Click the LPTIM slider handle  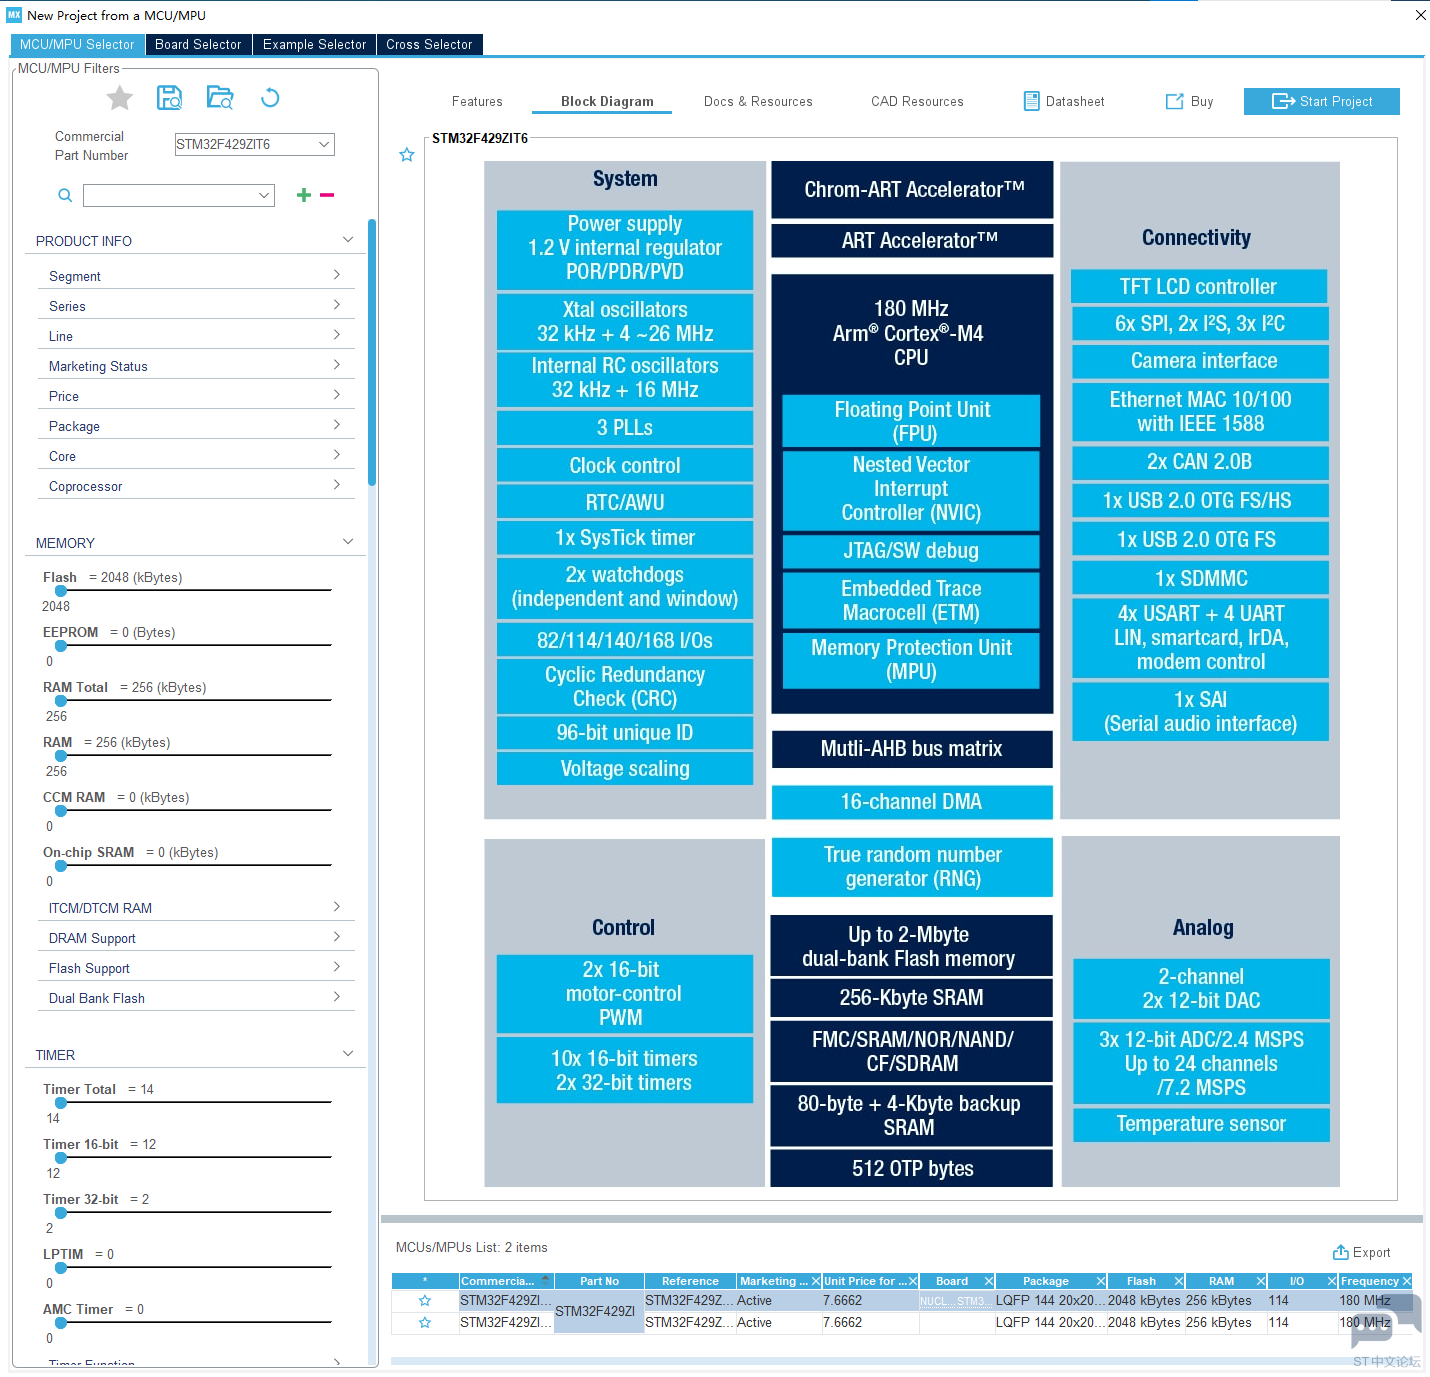pos(61,1268)
